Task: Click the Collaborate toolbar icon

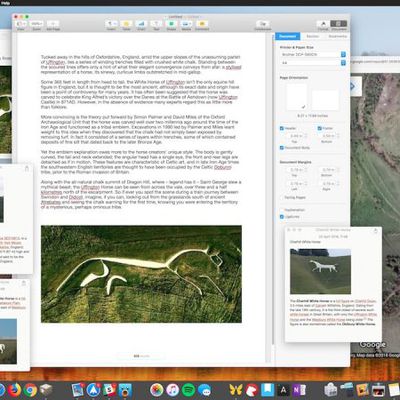Action: point(263,24)
